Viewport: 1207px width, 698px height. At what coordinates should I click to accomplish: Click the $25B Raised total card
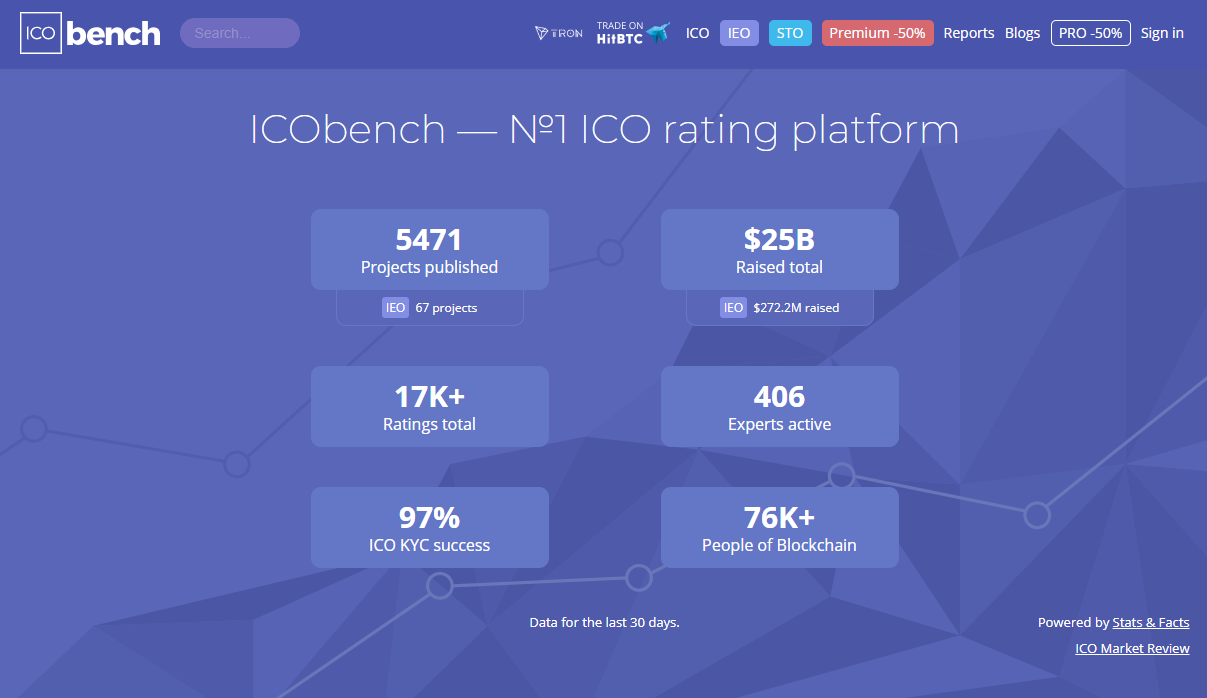point(779,249)
